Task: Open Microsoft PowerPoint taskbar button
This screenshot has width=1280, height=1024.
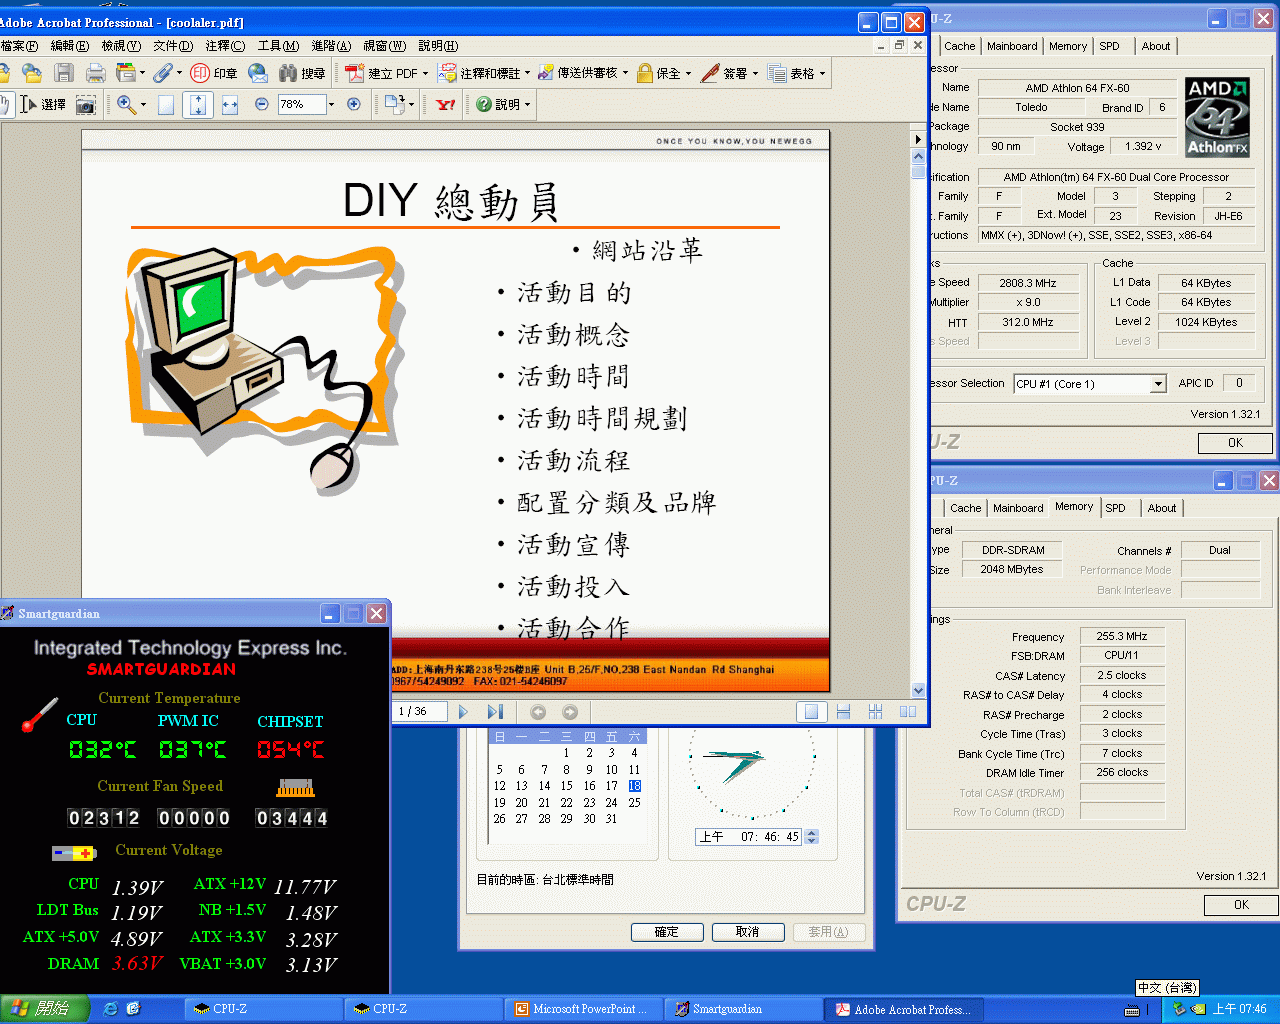Action: [584, 1009]
